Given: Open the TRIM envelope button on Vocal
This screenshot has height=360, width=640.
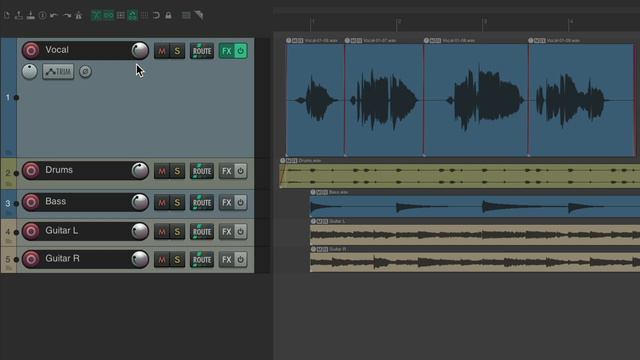Looking at the screenshot, I should click(58, 72).
